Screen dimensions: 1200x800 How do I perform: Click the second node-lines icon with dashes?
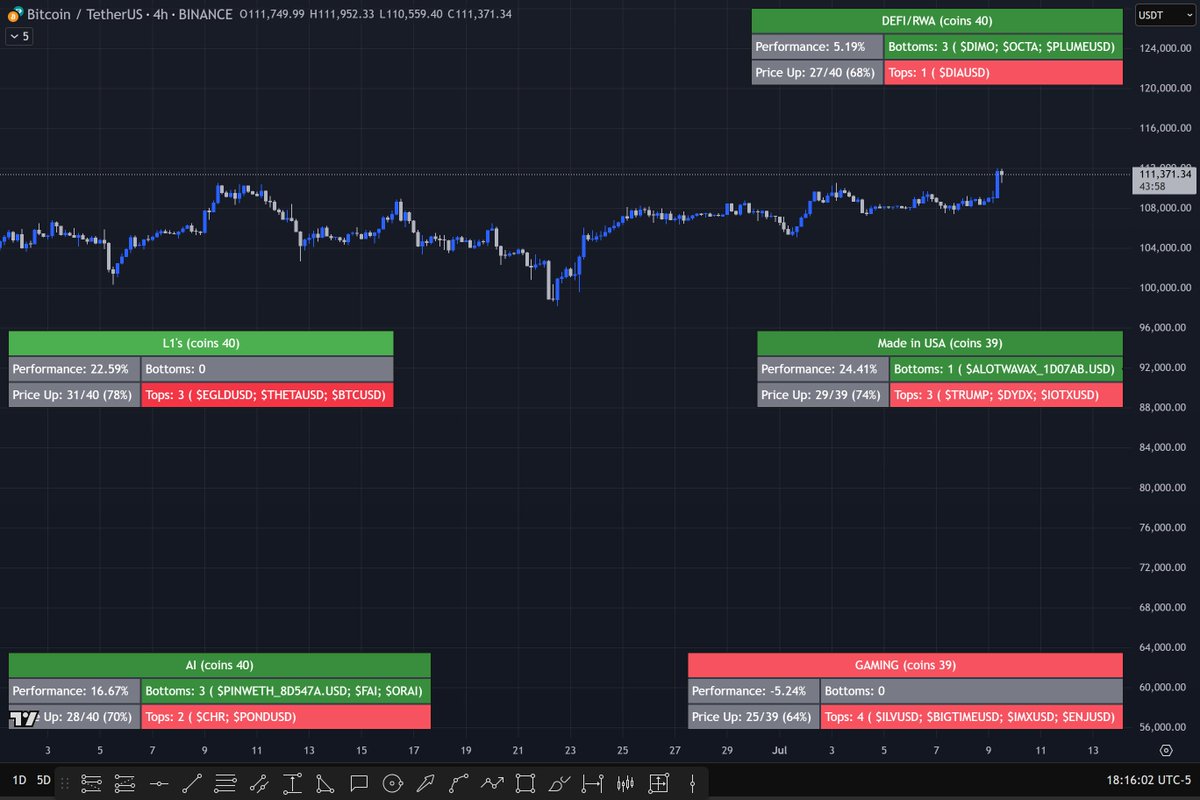(125, 783)
